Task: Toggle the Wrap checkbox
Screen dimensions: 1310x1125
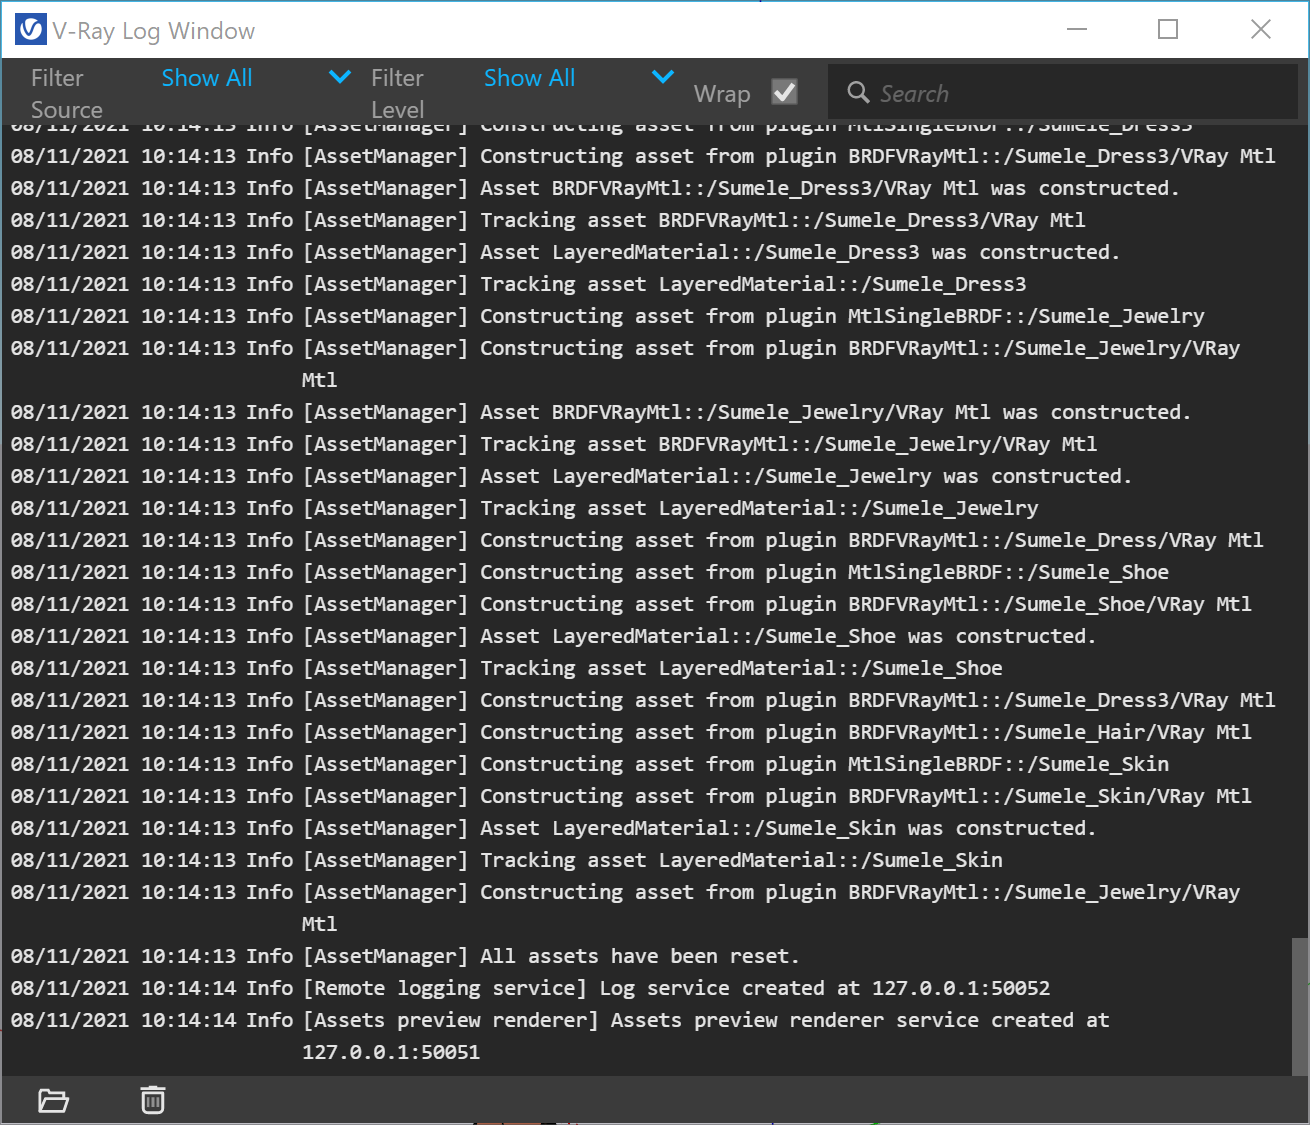Action: 785,92
